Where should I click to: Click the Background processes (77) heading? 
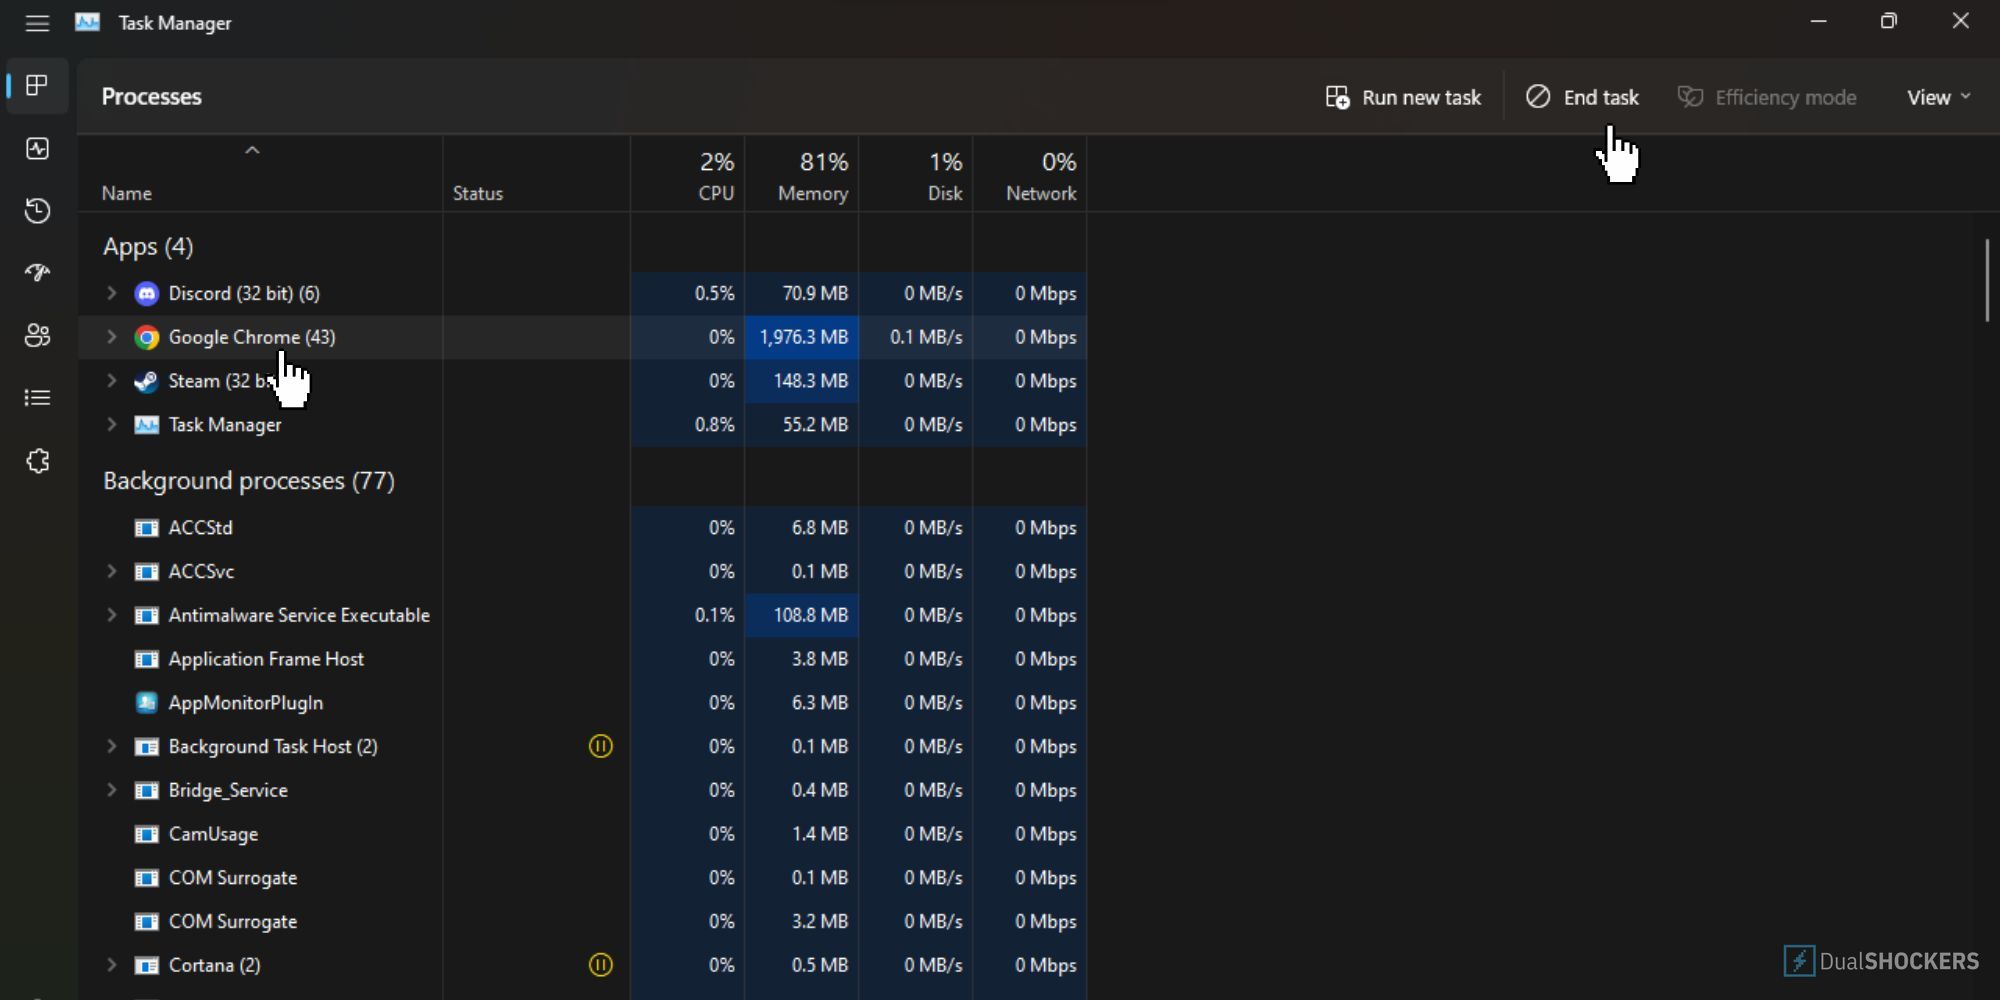click(249, 481)
